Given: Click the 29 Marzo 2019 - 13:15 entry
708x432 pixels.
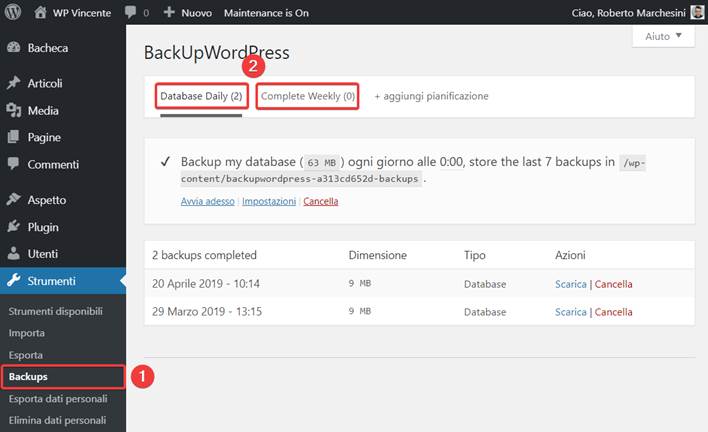Looking at the screenshot, I should [207, 311].
